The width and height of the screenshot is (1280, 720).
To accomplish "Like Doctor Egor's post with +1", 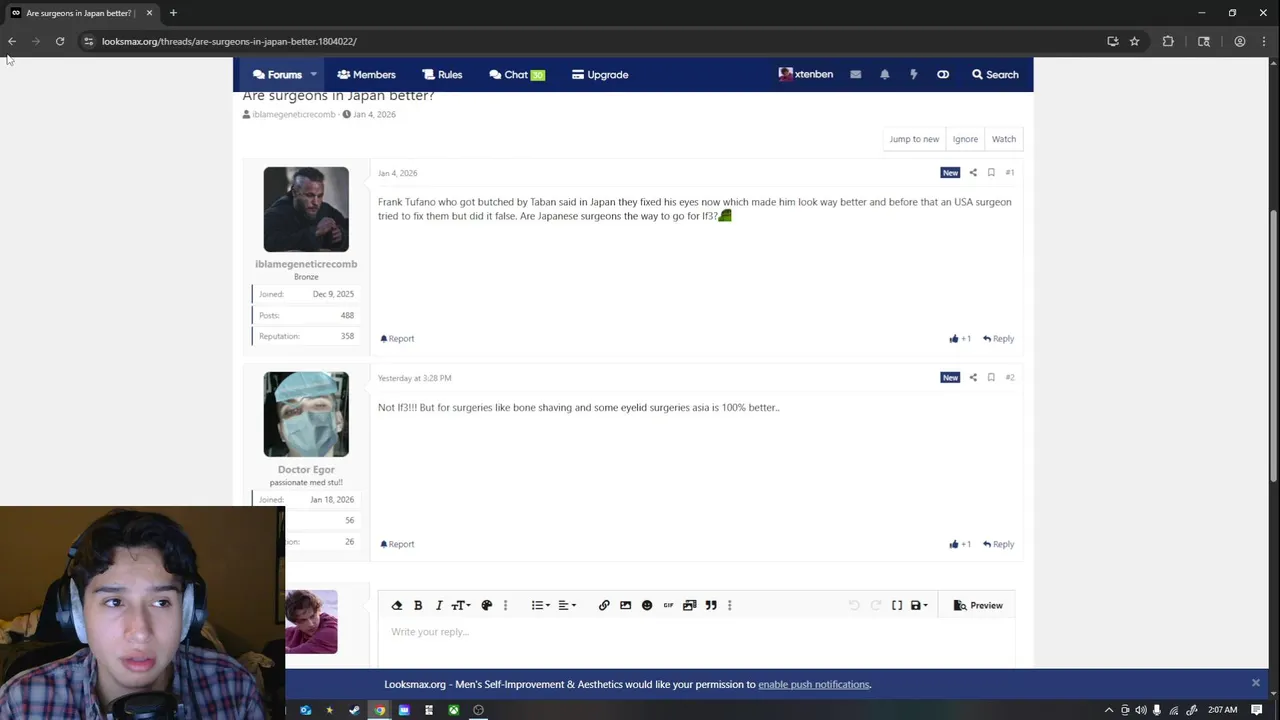I will 960,544.
